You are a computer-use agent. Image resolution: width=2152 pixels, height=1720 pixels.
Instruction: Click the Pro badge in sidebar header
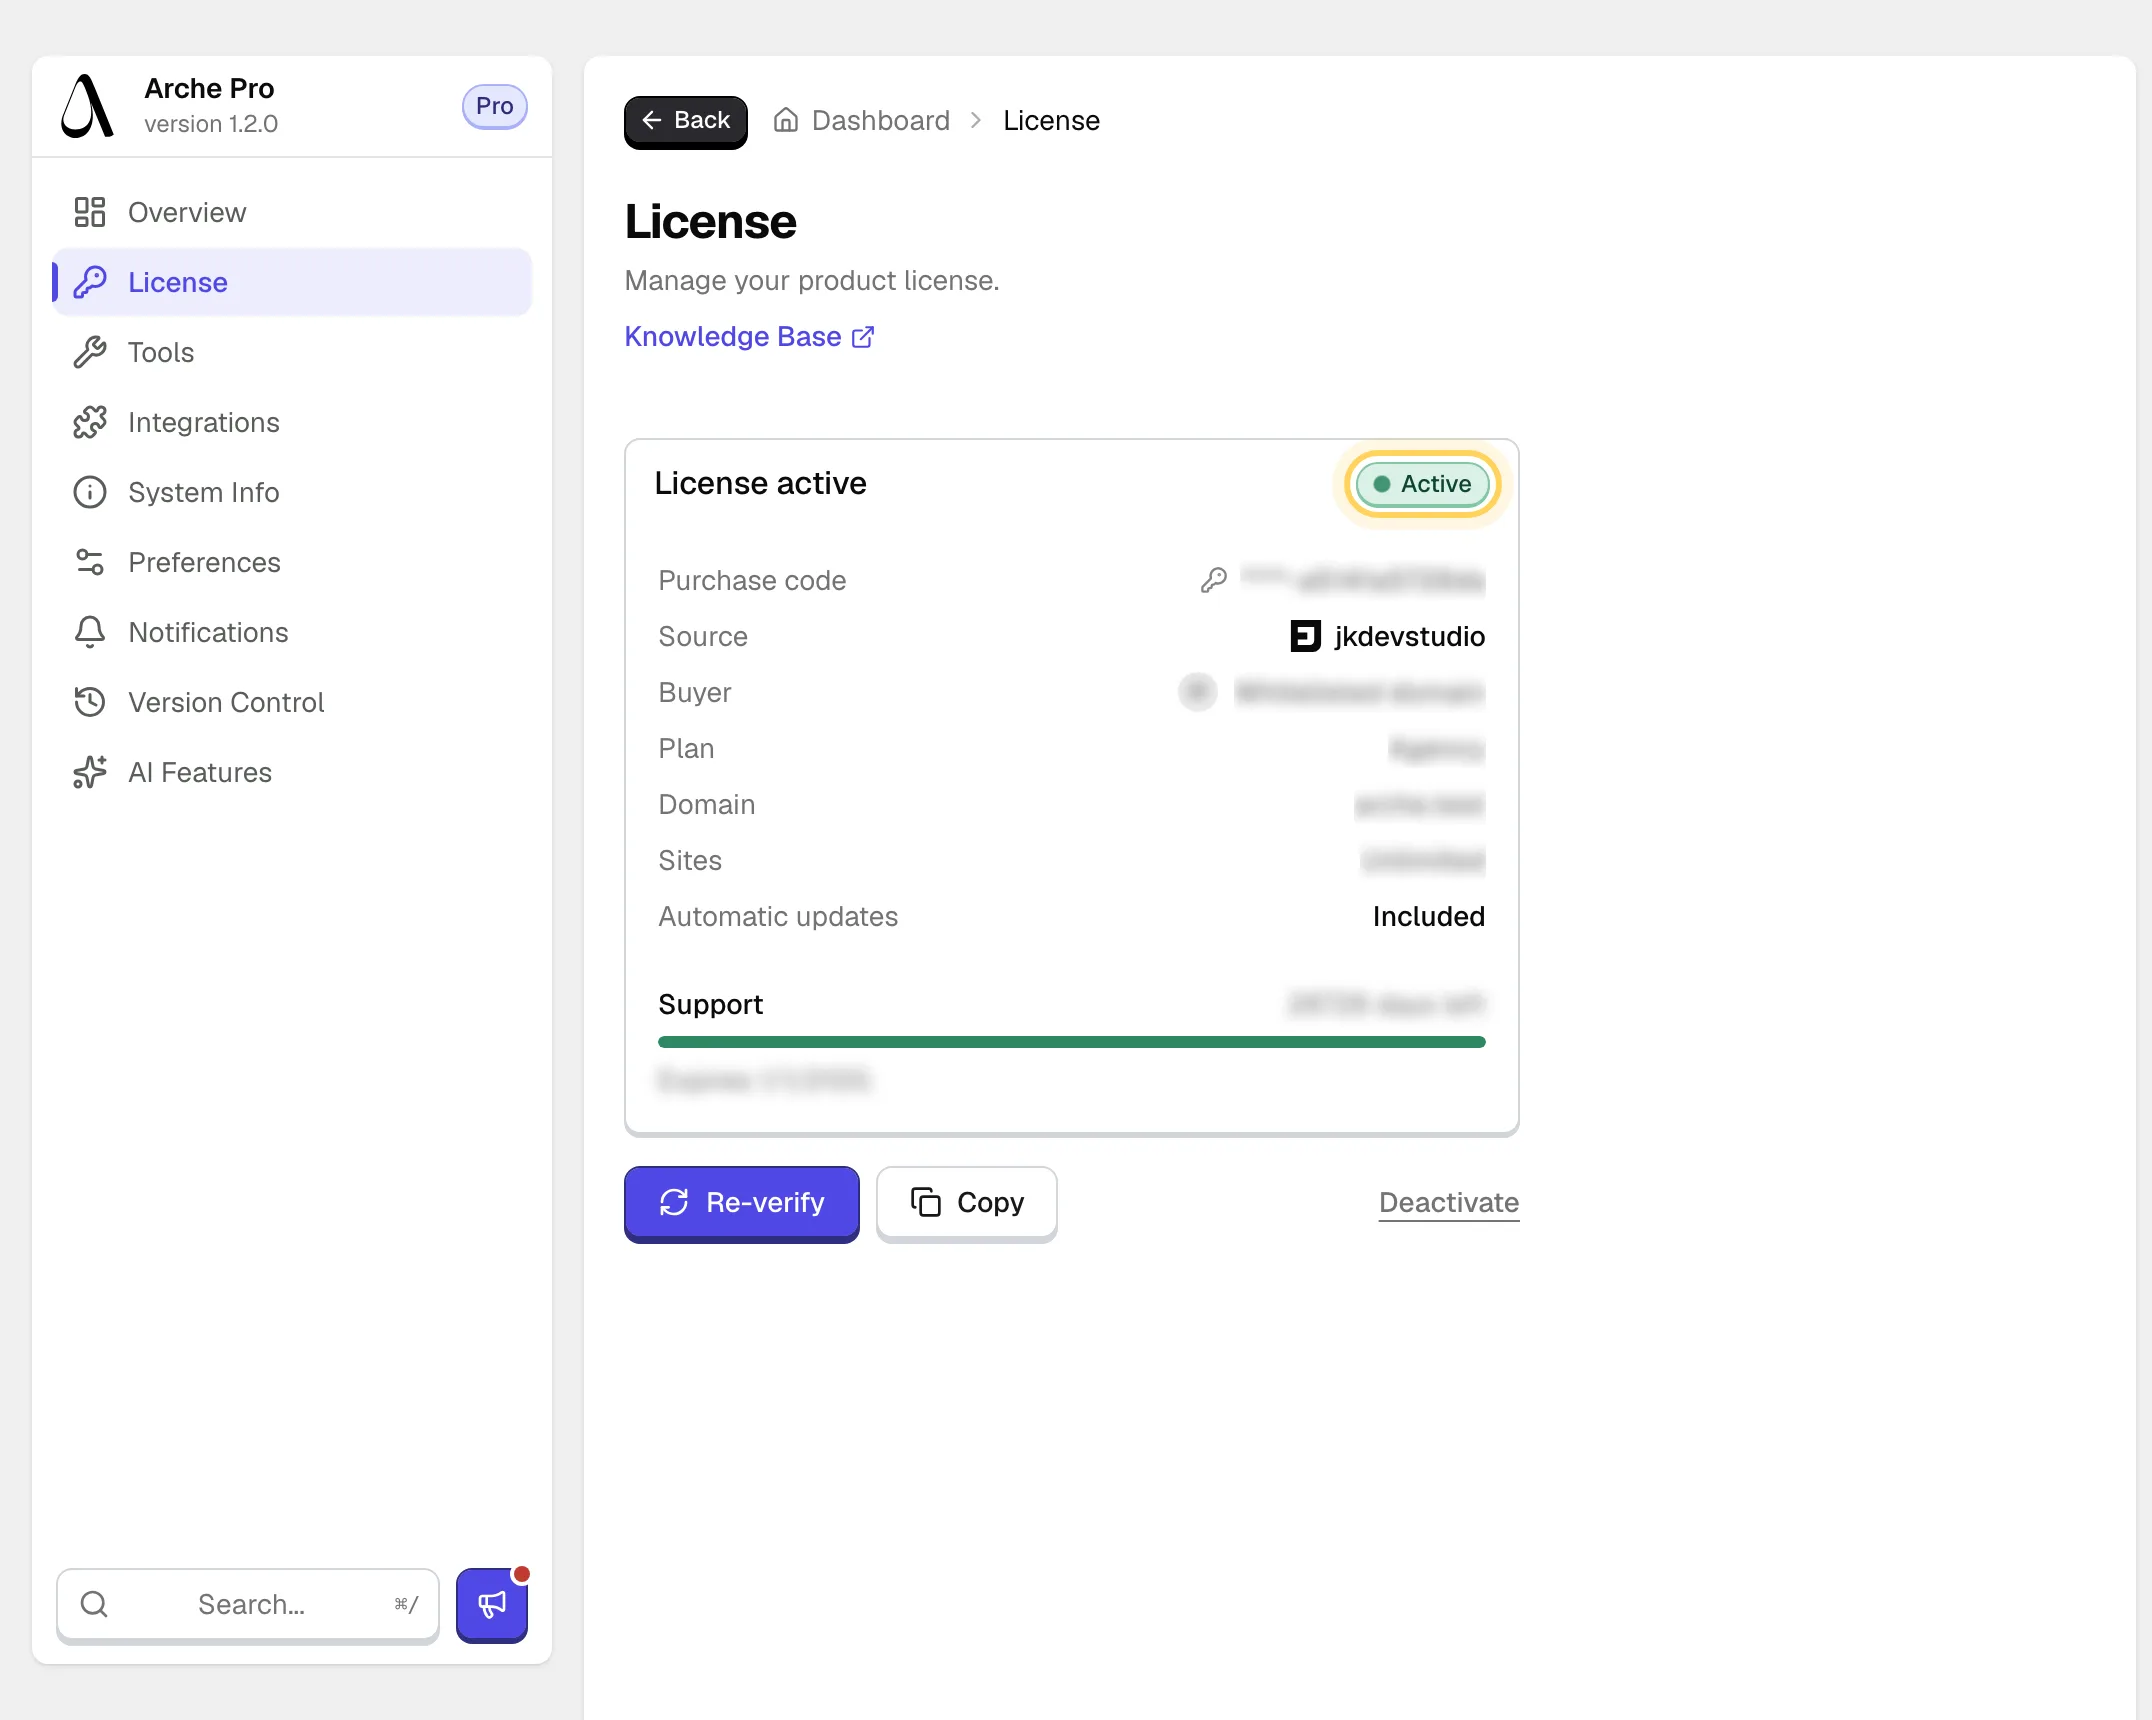(x=494, y=106)
